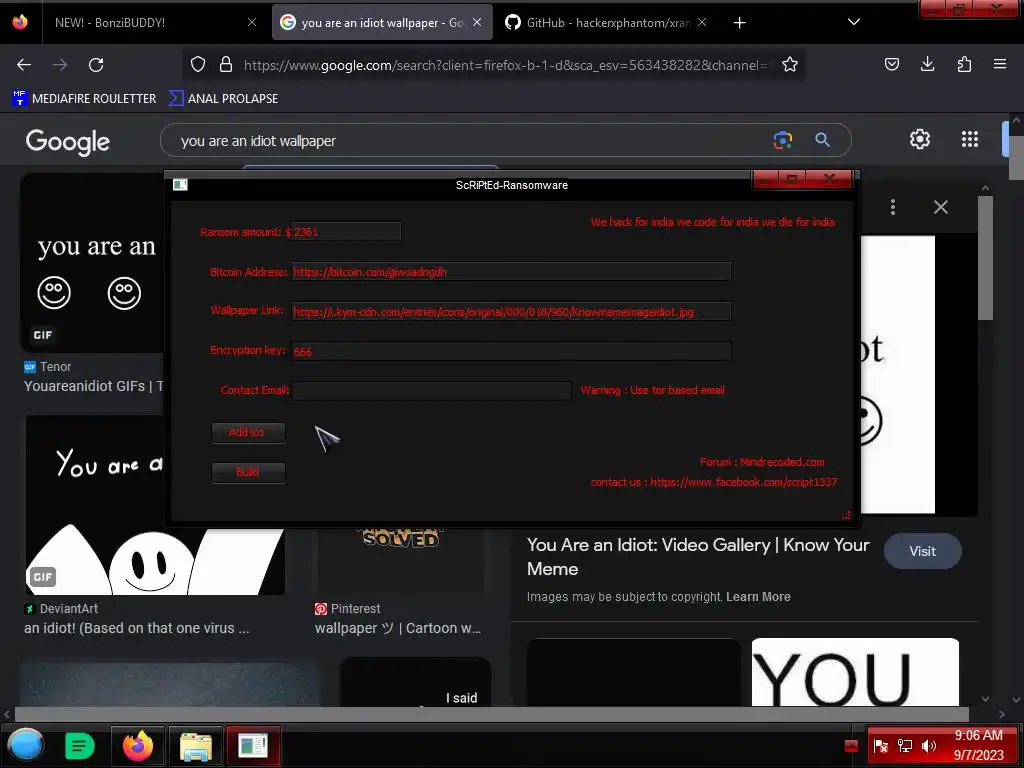1024x768 pixels.
Task: Click the facebook contact us text
Action: (713, 482)
